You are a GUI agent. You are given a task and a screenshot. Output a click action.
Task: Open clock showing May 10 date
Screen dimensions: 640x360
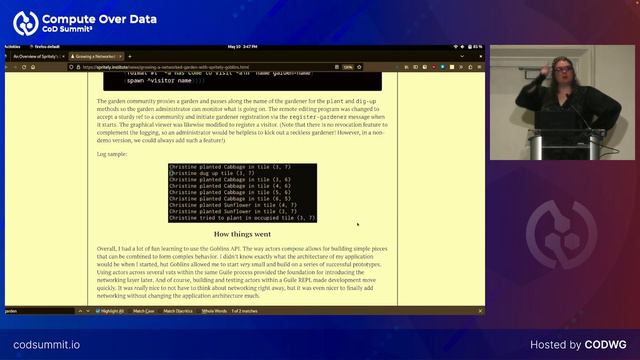[x=242, y=47]
